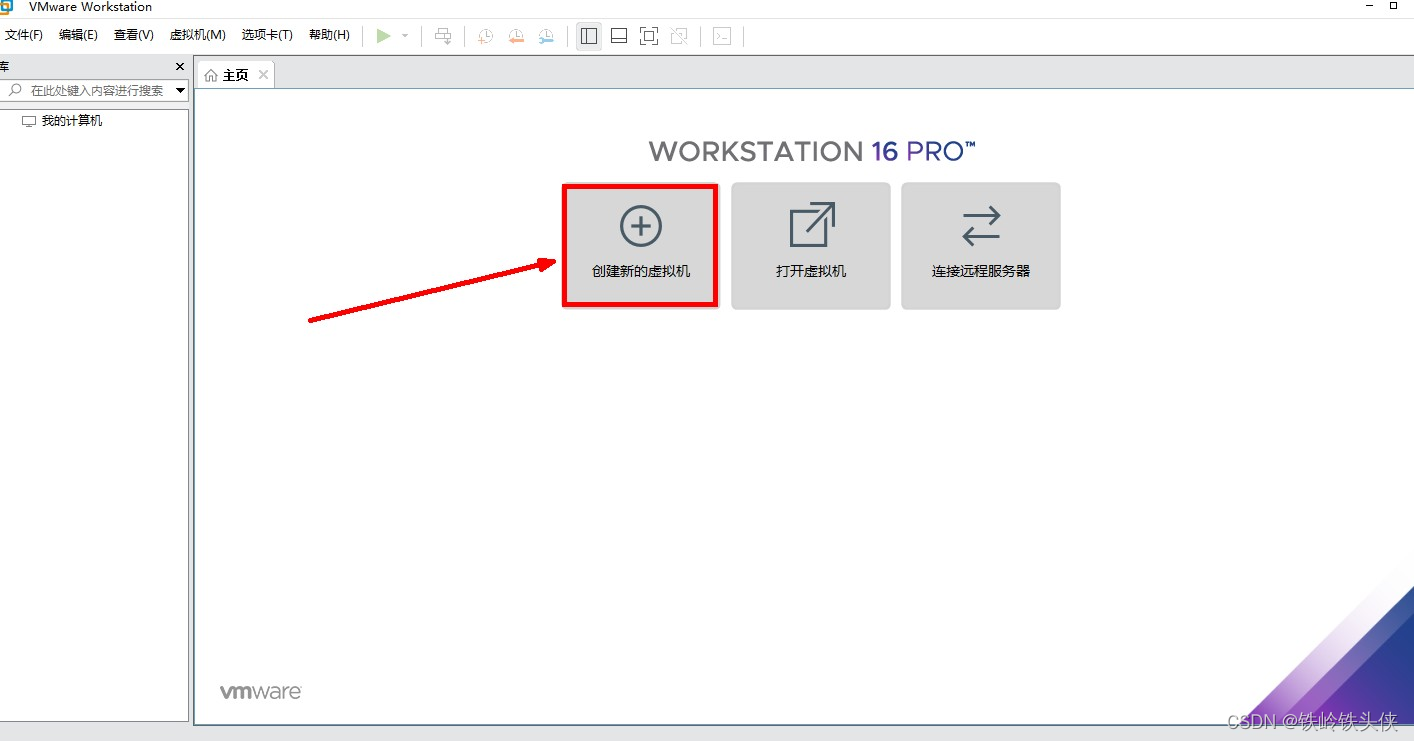This screenshot has height=741, width=1414.
Task: Select the 主页 home tab
Action: pyautogui.click(x=236, y=75)
